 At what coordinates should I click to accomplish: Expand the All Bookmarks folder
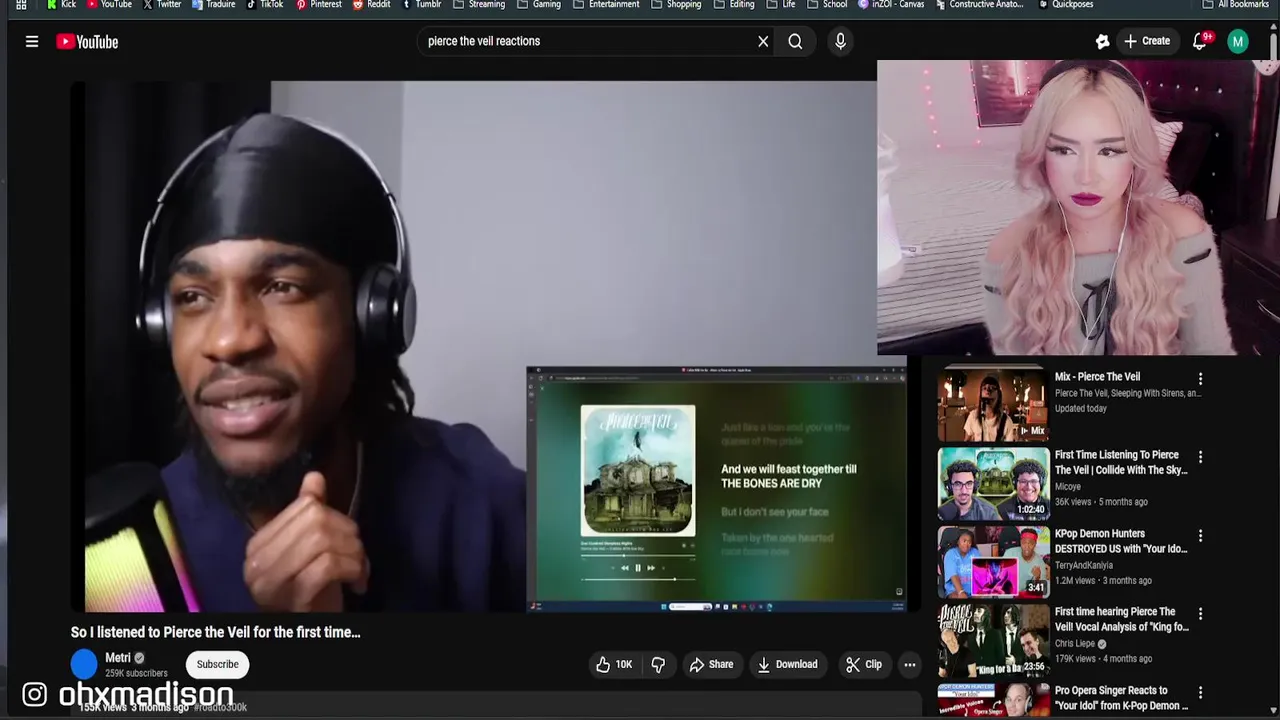[1236, 5]
